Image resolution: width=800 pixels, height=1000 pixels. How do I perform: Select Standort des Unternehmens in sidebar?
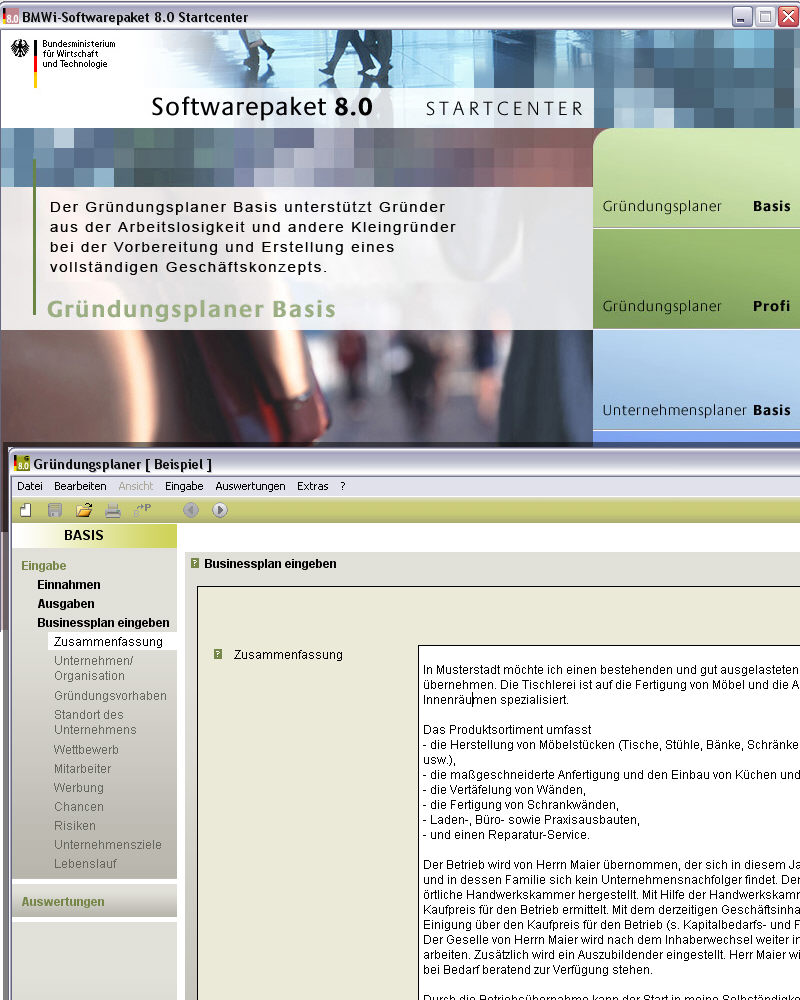click(x=95, y=722)
